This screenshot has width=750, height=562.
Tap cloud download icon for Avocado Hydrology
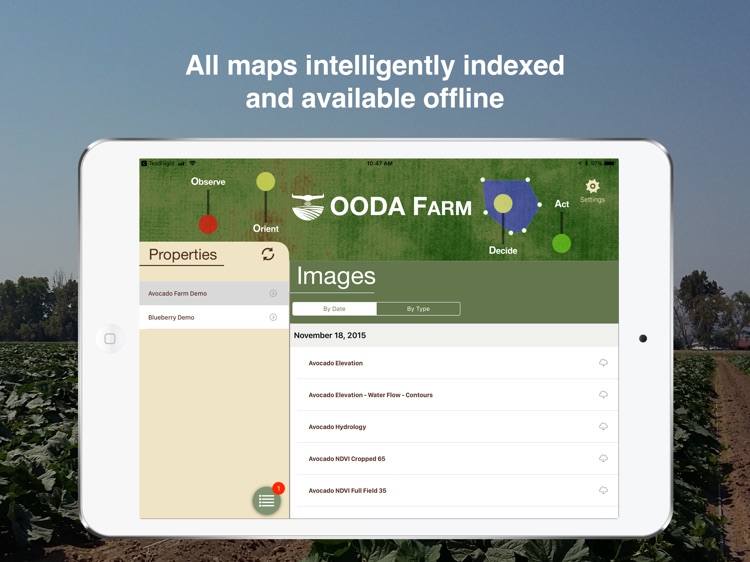[x=603, y=426]
